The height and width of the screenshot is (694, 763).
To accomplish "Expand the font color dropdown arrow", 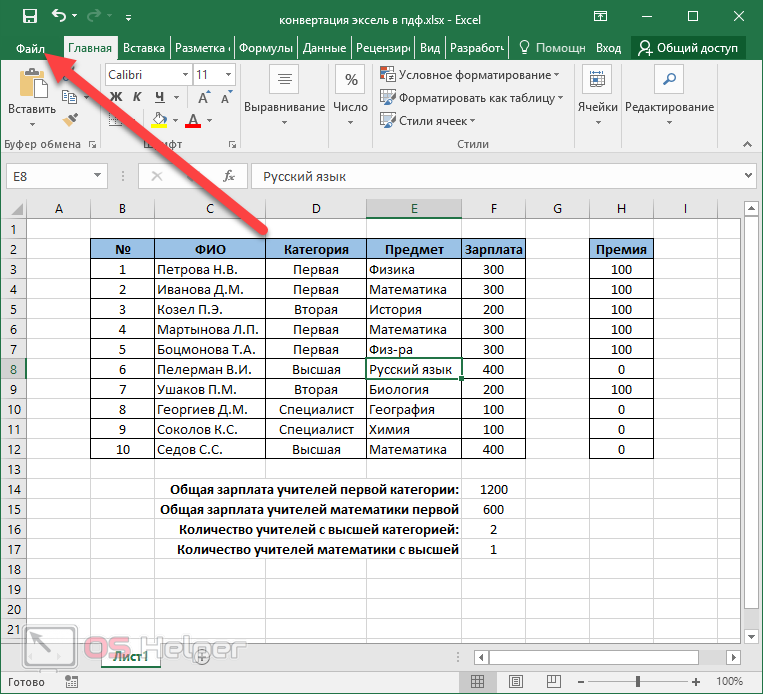I will tap(209, 120).
